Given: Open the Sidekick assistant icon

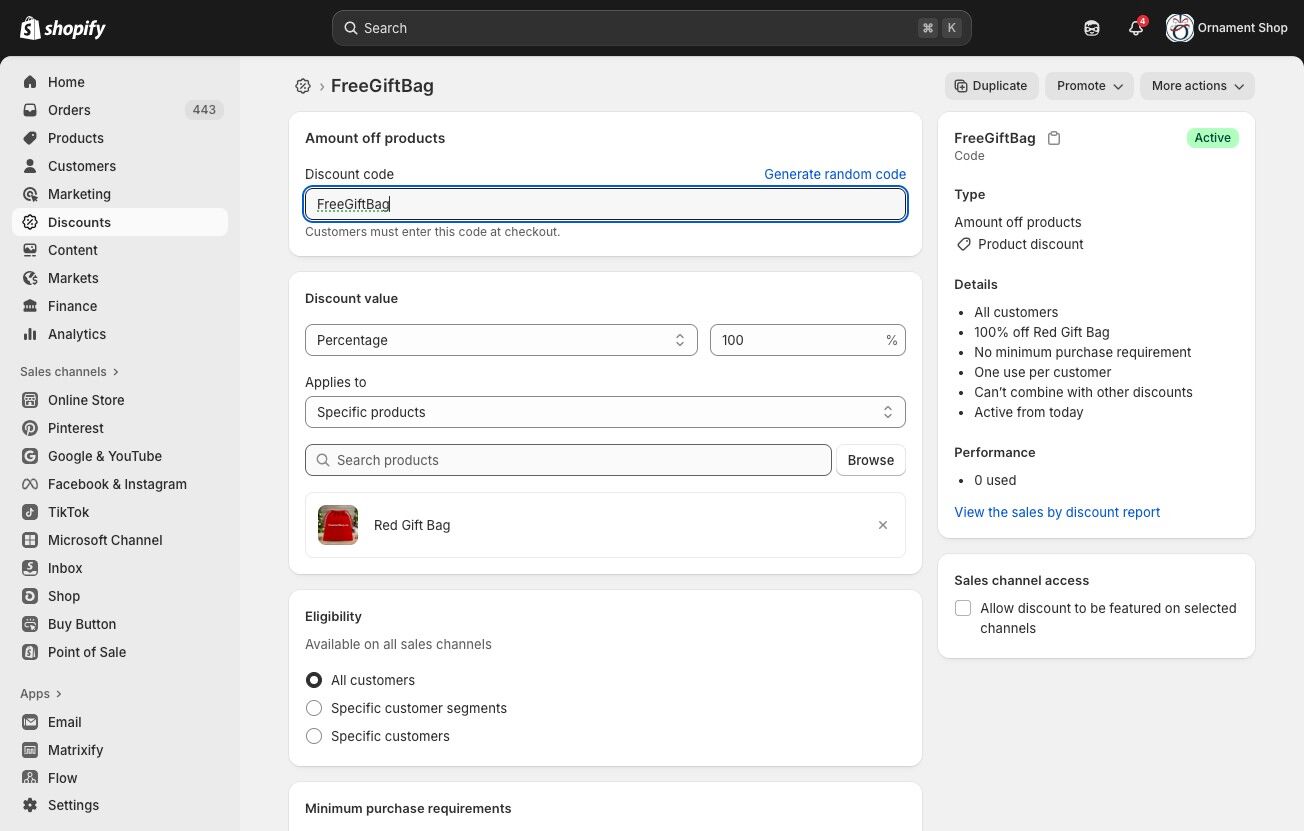Looking at the screenshot, I should [1092, 28].
